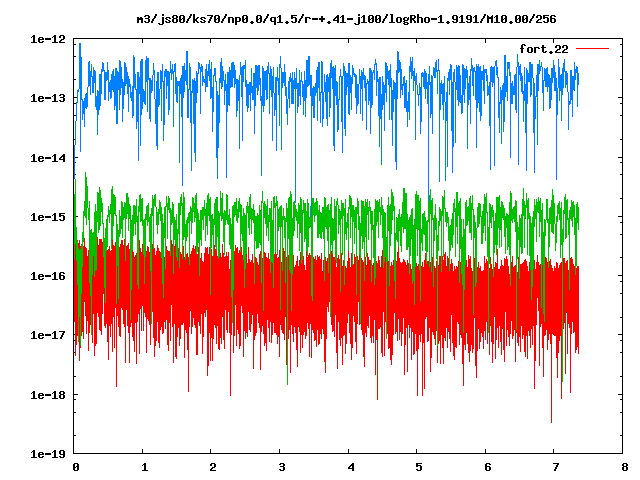Click the red legend line sample
This screenshot has height=480, width=640.
pyautogui.click(x=592, y=49)
